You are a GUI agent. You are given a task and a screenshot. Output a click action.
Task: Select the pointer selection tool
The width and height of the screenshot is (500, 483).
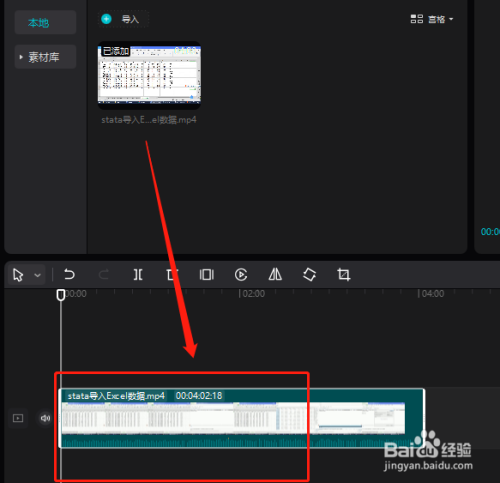pyautogui.click(x=18, y=275)
